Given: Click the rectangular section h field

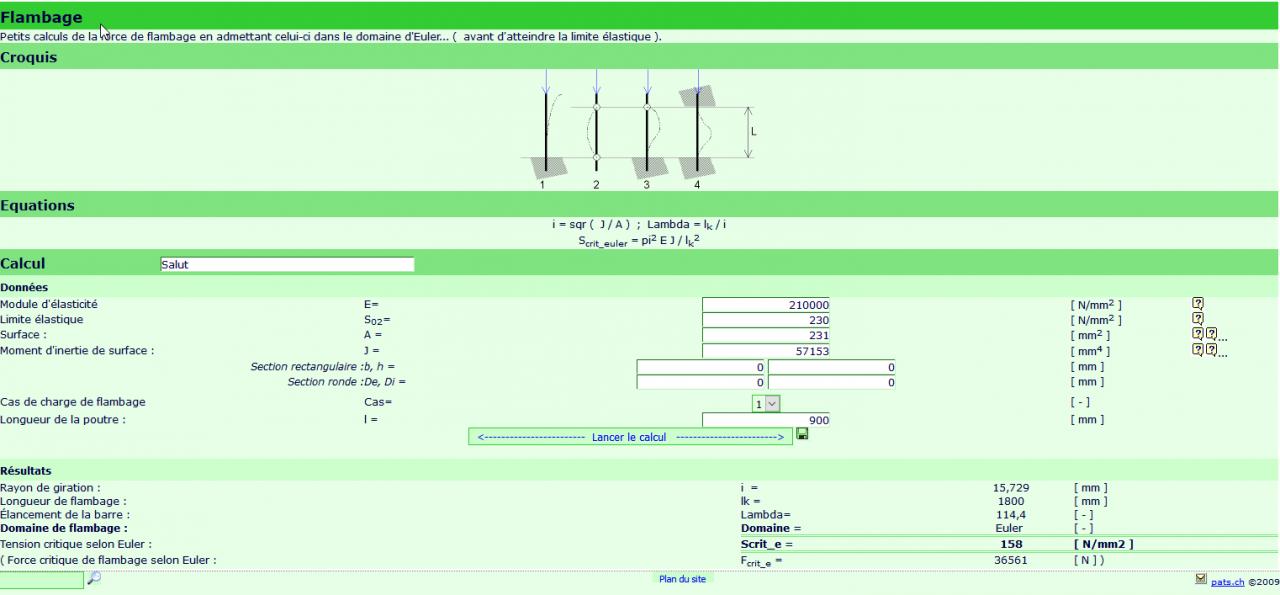Looking at the screenshot, I should 831,367.
